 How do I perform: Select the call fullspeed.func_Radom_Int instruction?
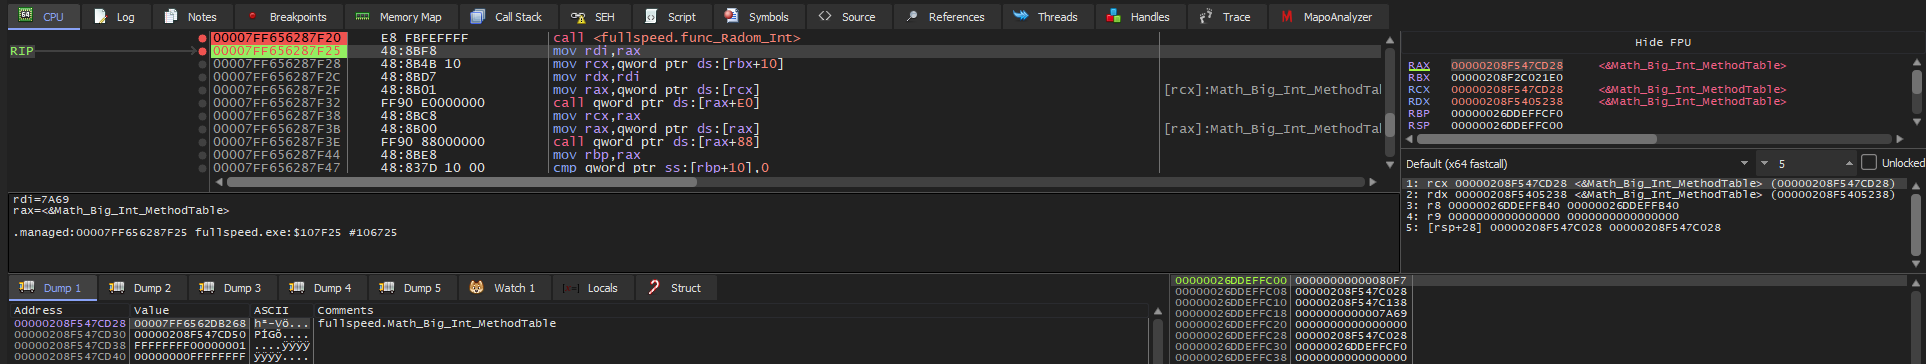coord(676,38)
